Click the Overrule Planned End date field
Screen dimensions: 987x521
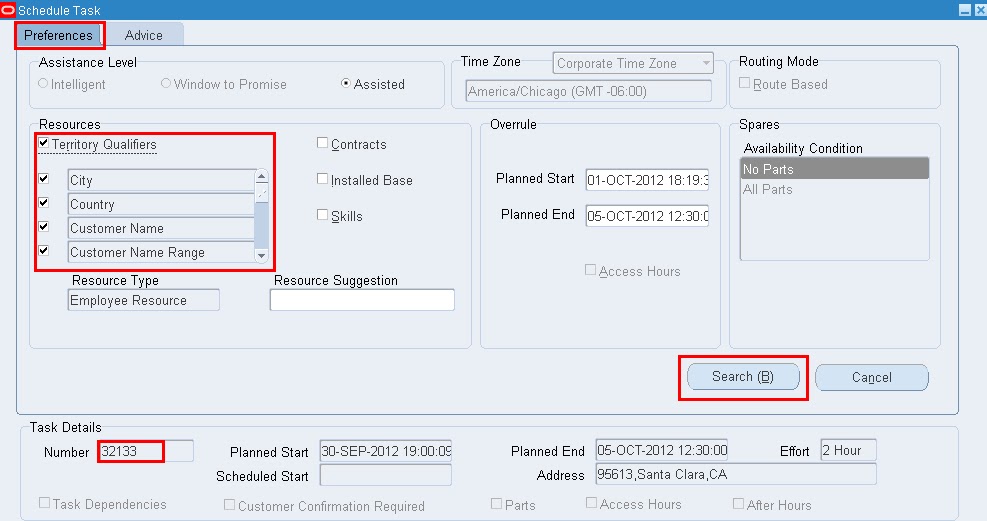pyautogui.click(x=647, y=216)
